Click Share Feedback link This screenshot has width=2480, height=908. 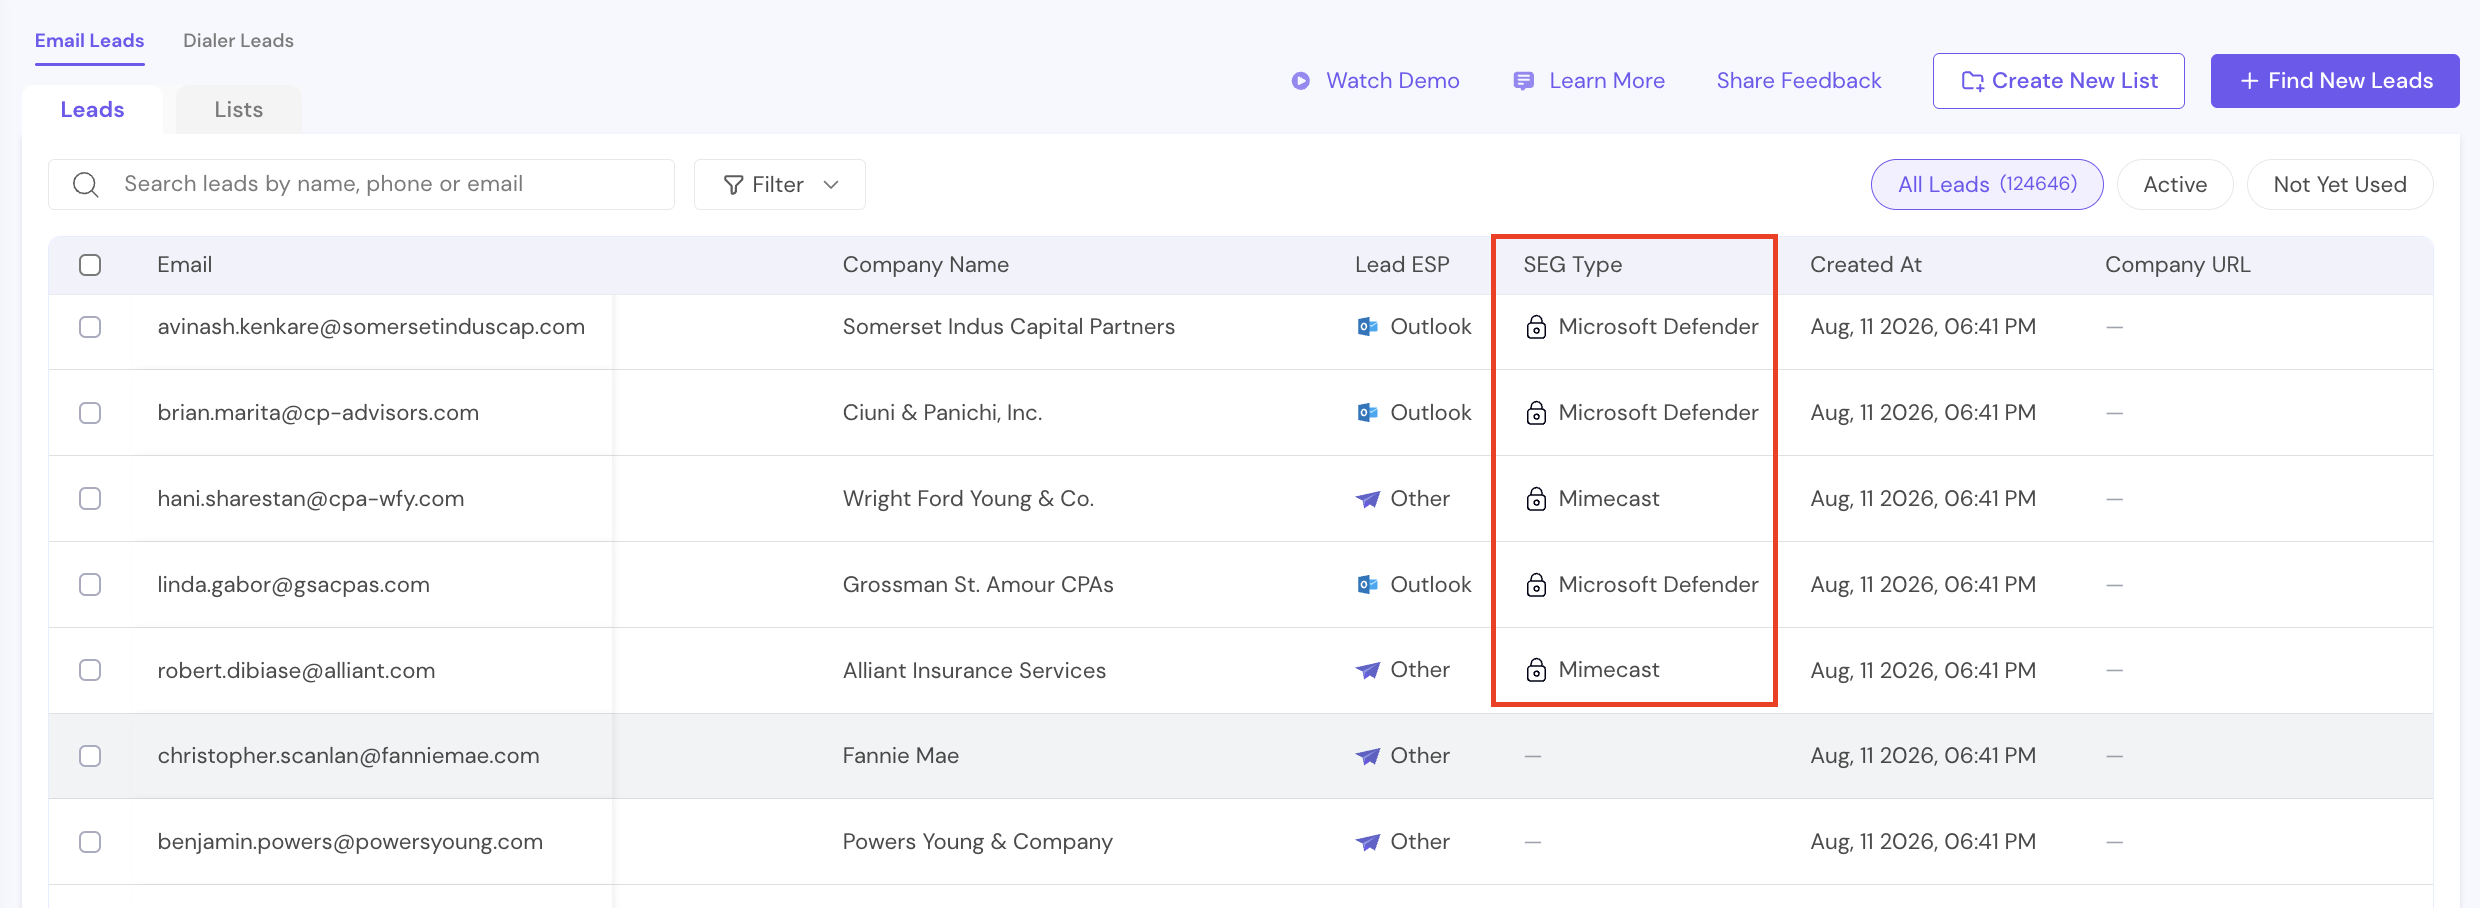point(1799,81)
